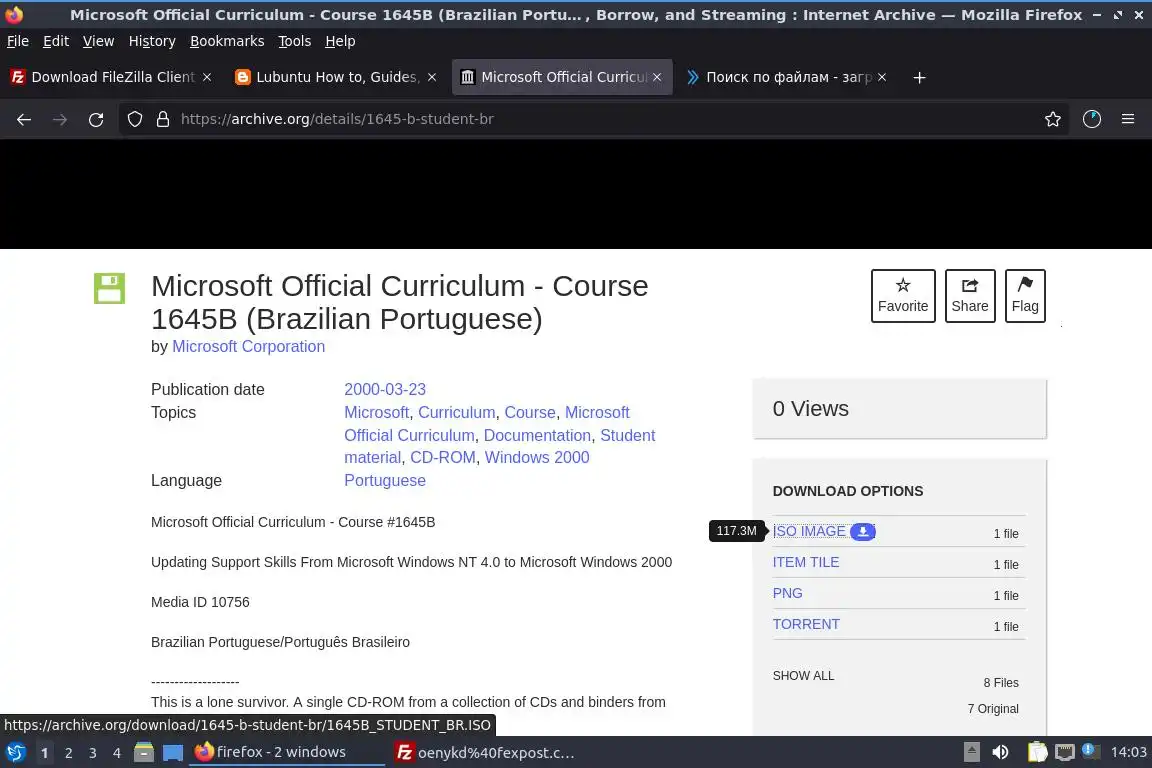
Task: Click the removable media eject tray icon
Action: [x=971, y=752]
